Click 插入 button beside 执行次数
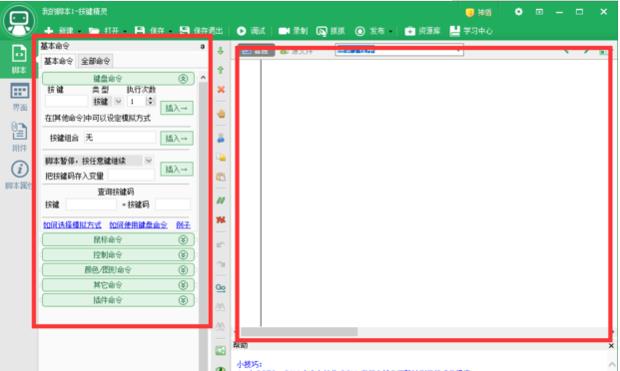This screenshot has height=371, width=620. 177,108
